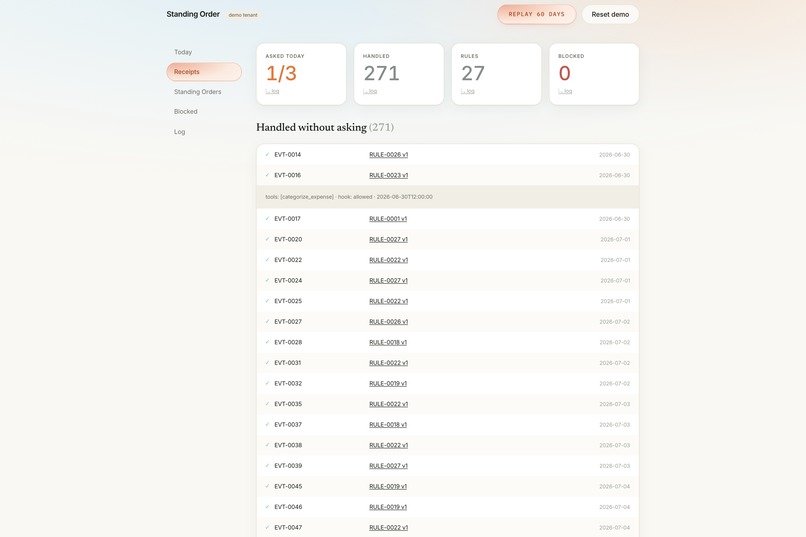Click the green checkmark on EVT-0014 row
The height and width of the screenshot is (537, 806).
pos(267,154)
